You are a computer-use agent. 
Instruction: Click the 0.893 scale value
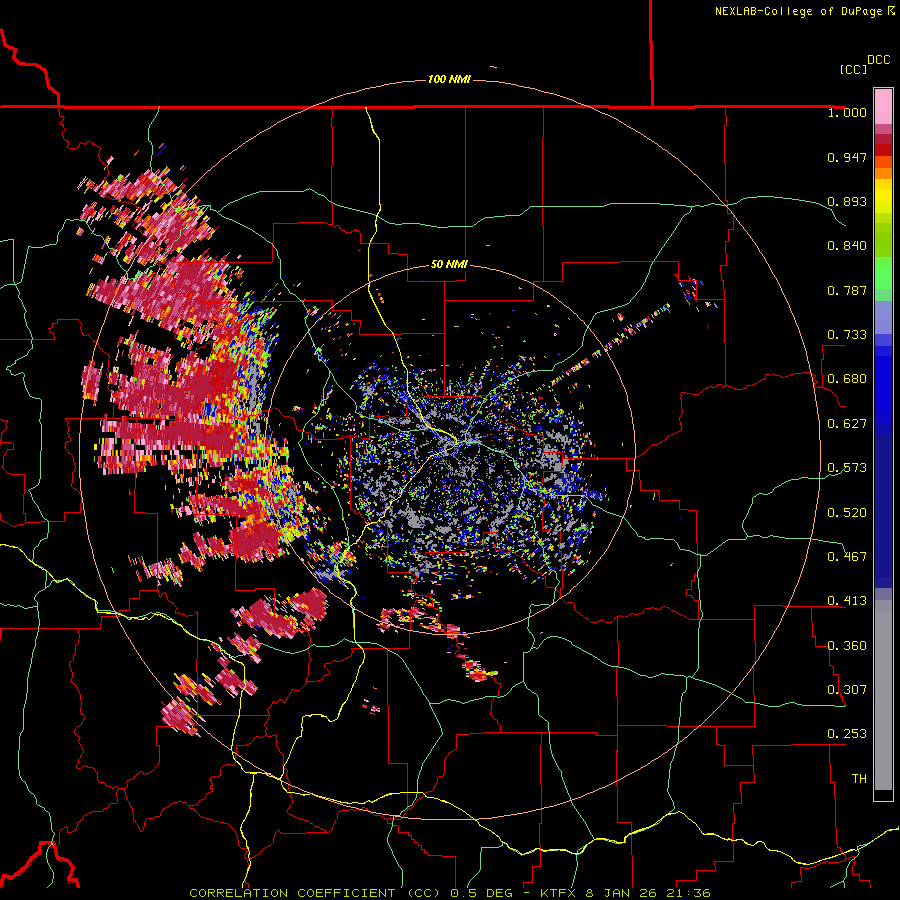click(847, 201)
